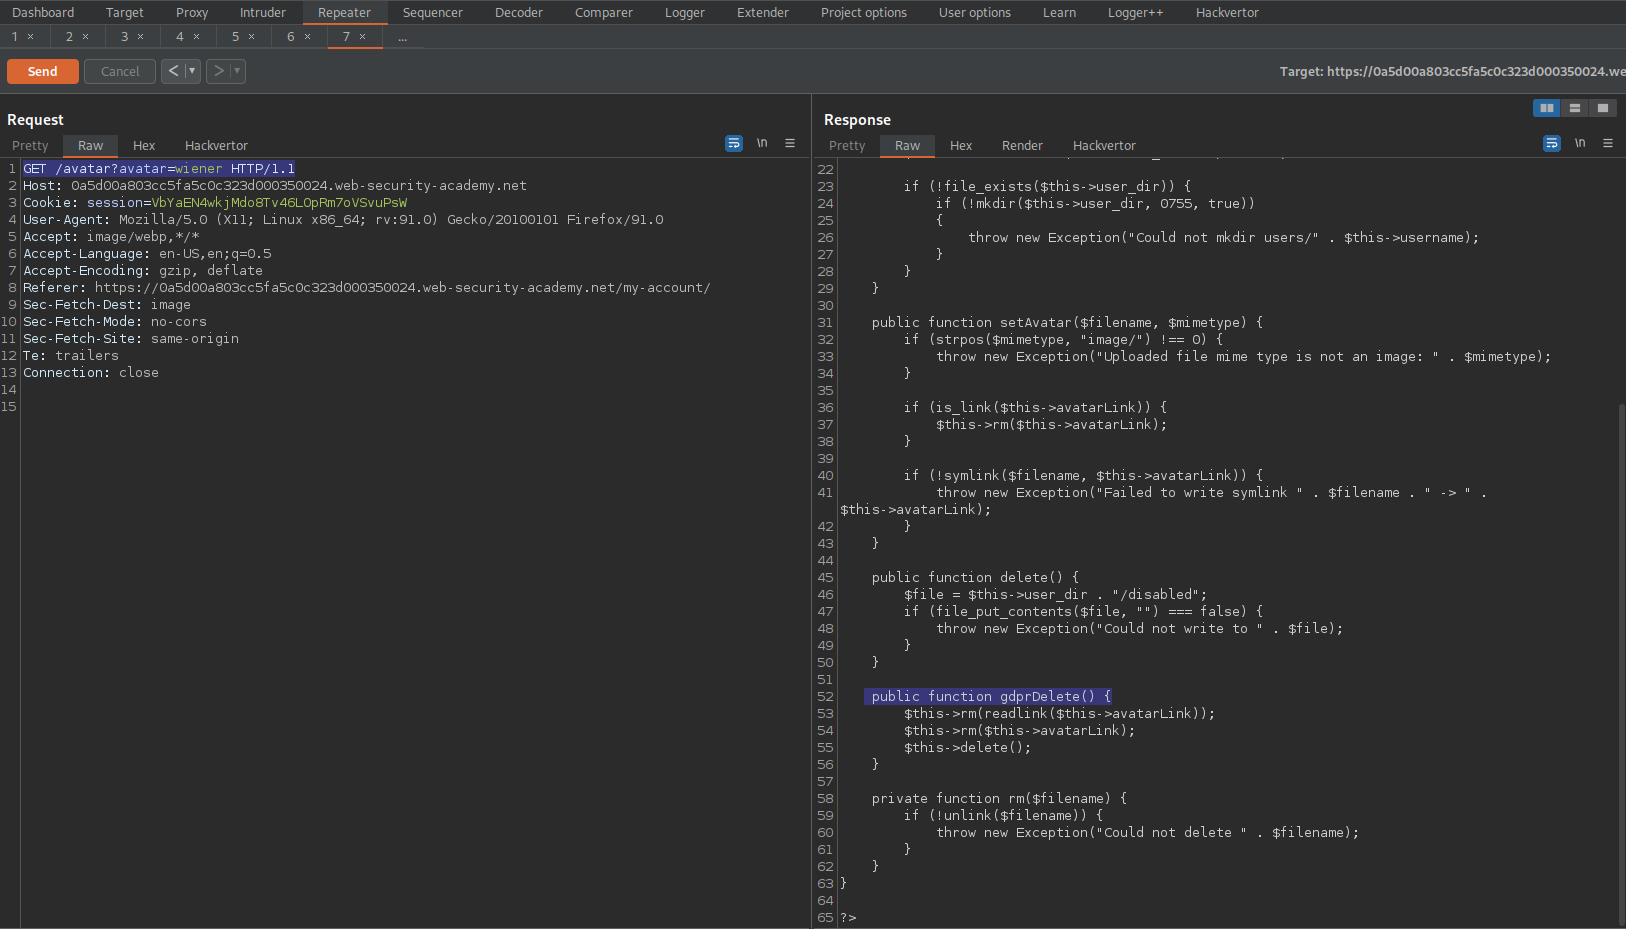Viewport: 1626px width, 929px height.
Task: Open Project options tab
Action: [x=864, y=12]
